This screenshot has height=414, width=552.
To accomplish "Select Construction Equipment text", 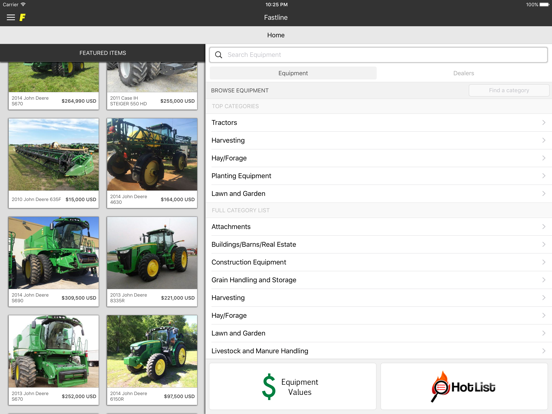I will [x=249, y=262].
